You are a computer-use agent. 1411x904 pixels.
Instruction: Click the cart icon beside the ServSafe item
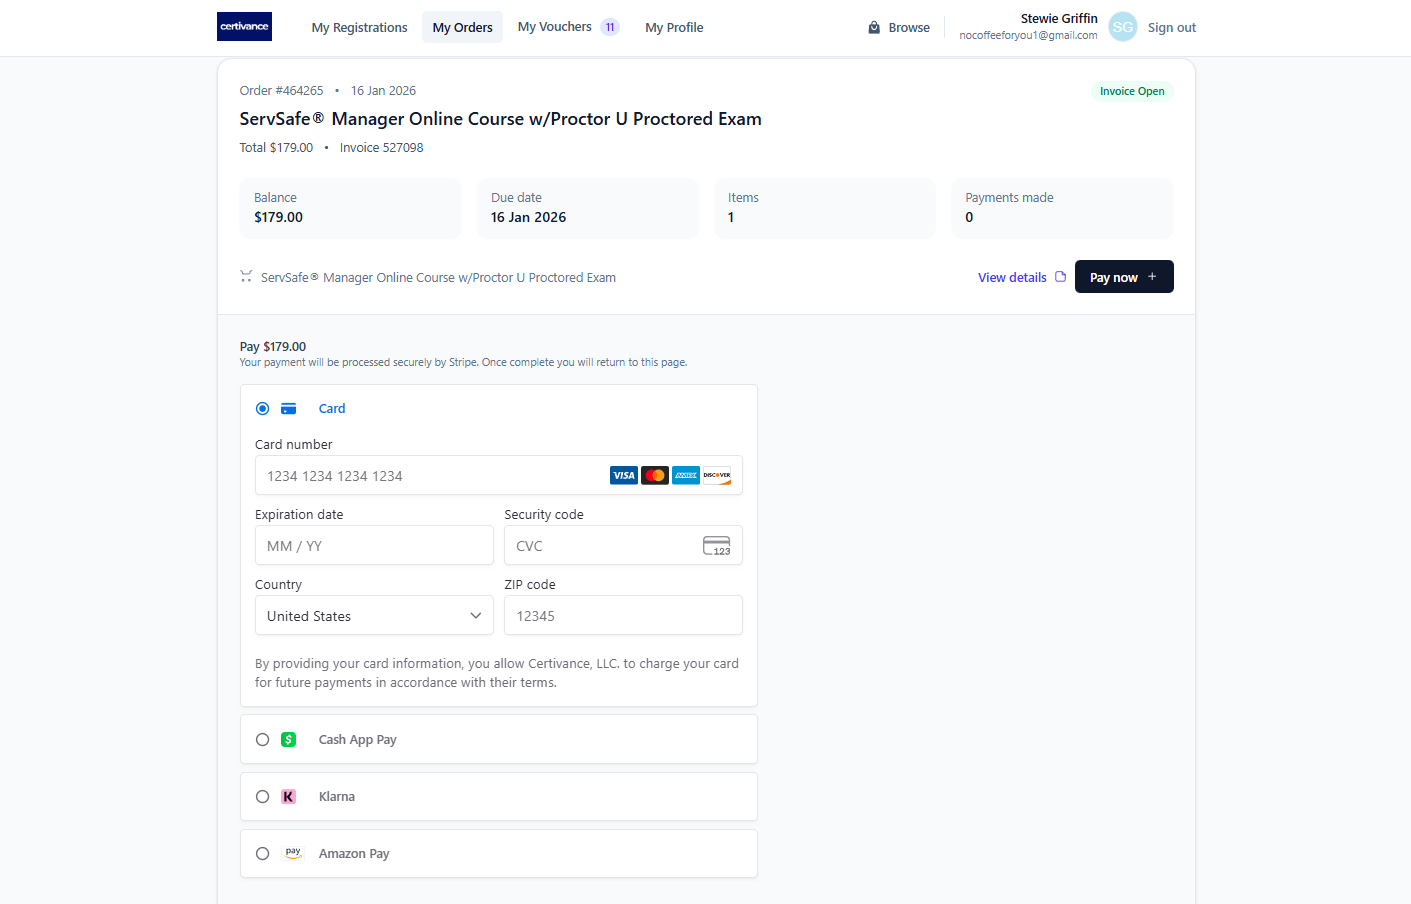tap(246, 276)
